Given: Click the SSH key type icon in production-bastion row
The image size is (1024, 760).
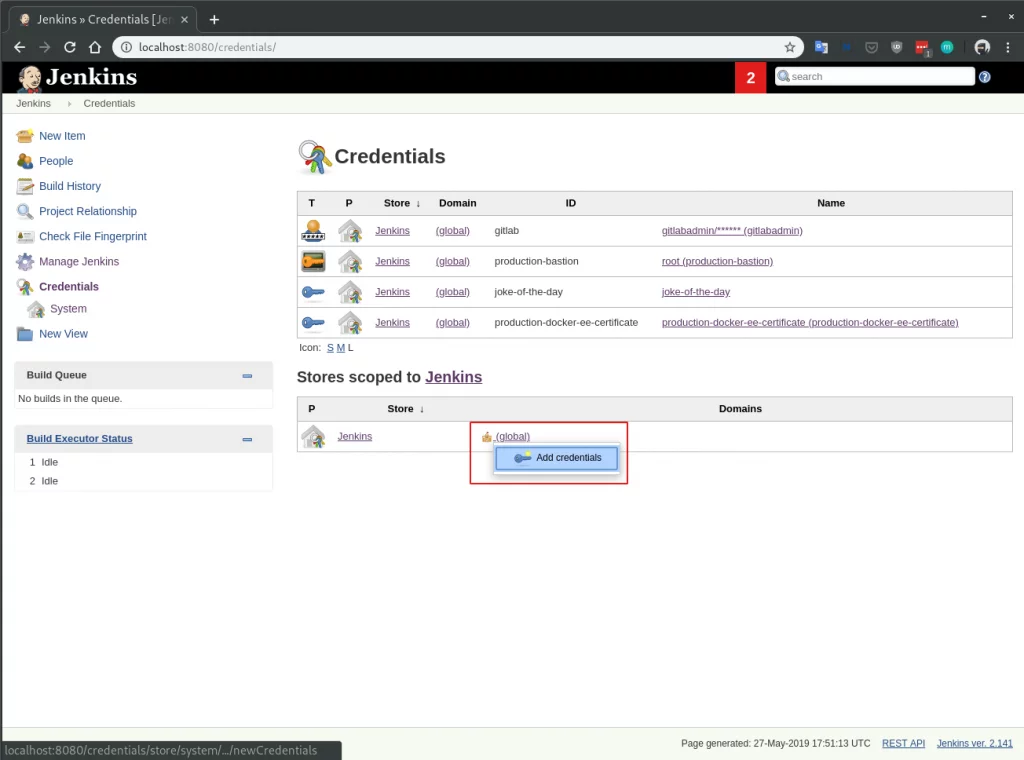Looking at the screenshot, I should [x=313, y=261].
